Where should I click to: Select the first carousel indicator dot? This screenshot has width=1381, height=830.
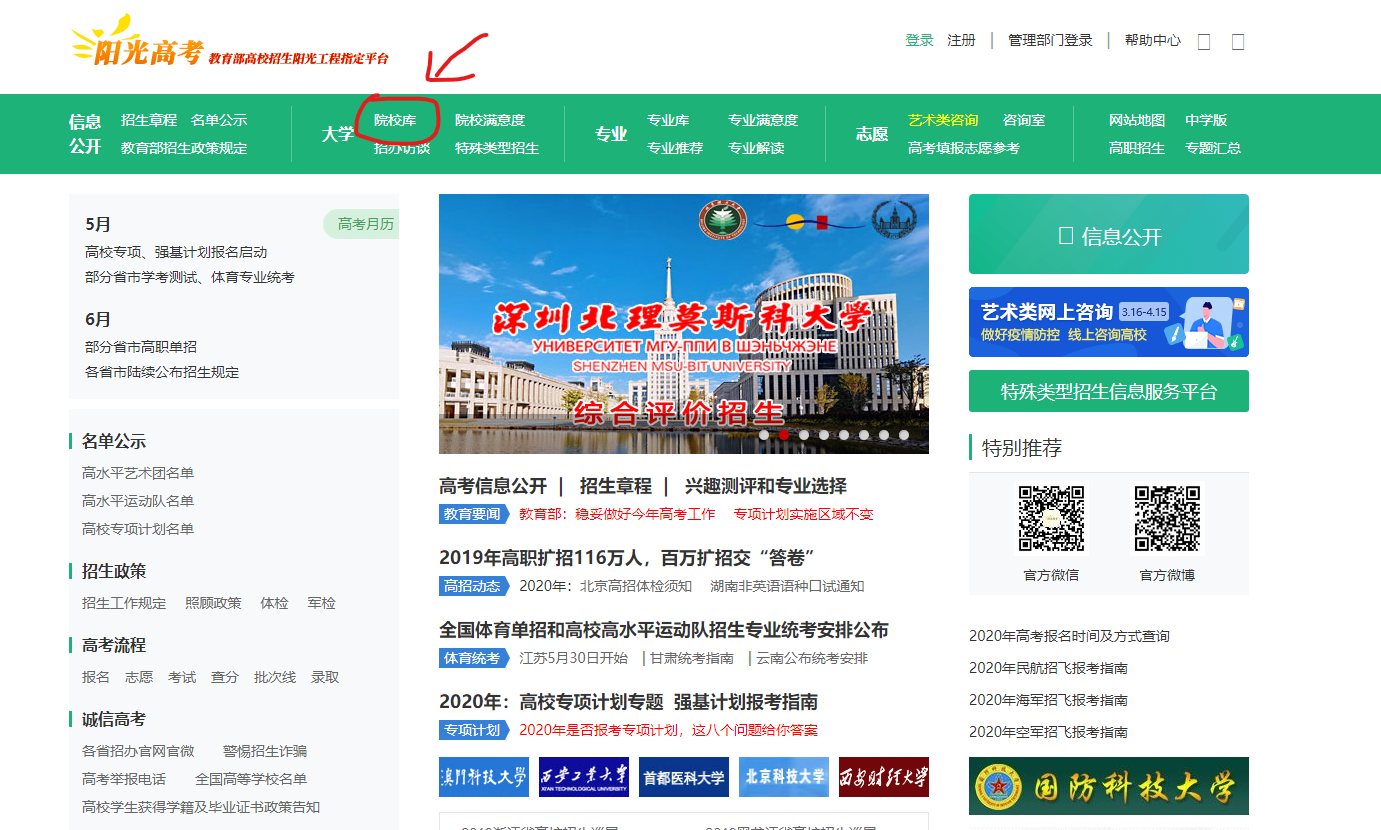[764, 435]
